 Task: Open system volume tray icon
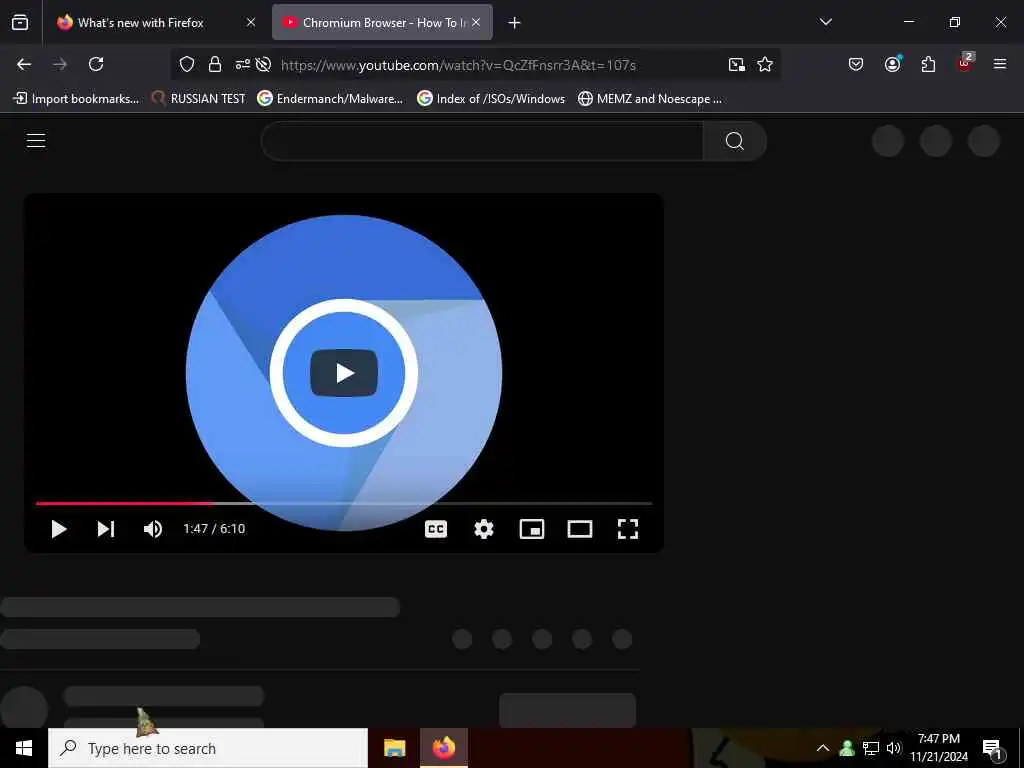coord(893,748)
